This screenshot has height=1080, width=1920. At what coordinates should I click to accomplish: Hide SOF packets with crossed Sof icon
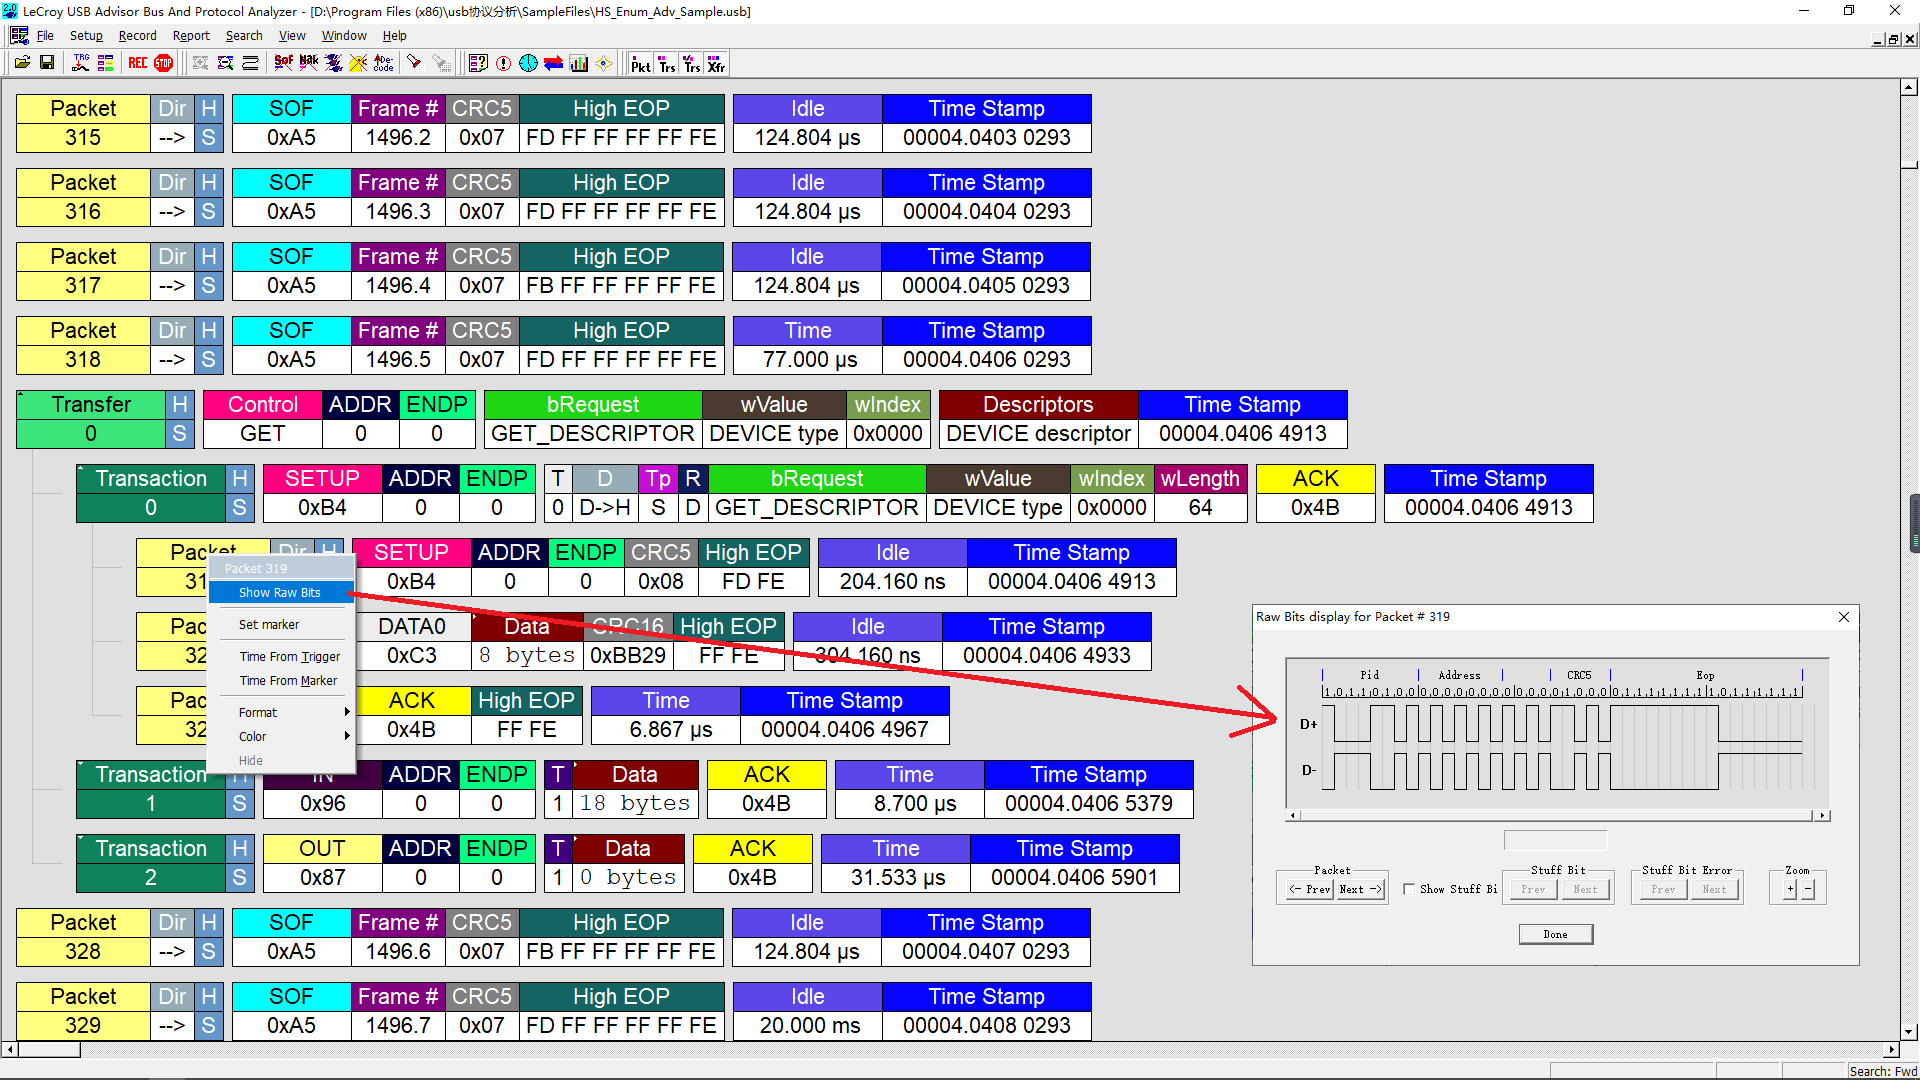[x=284, y=64]
